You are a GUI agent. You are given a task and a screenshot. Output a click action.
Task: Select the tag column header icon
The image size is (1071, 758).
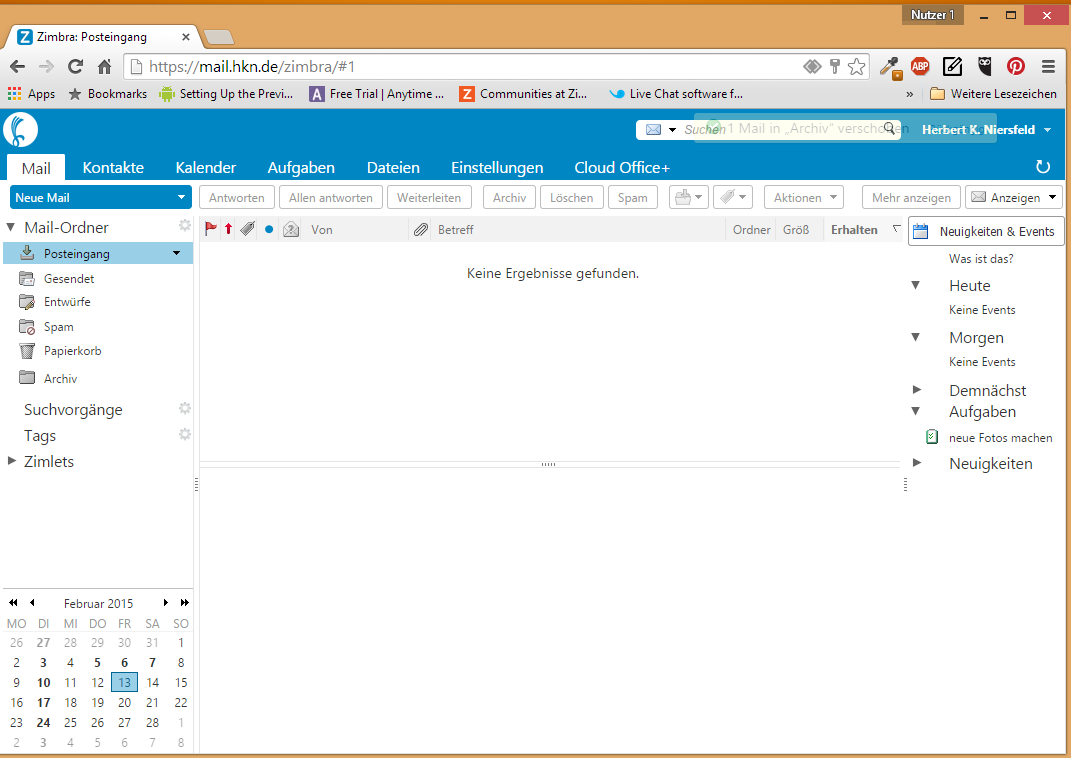[247, 229]
